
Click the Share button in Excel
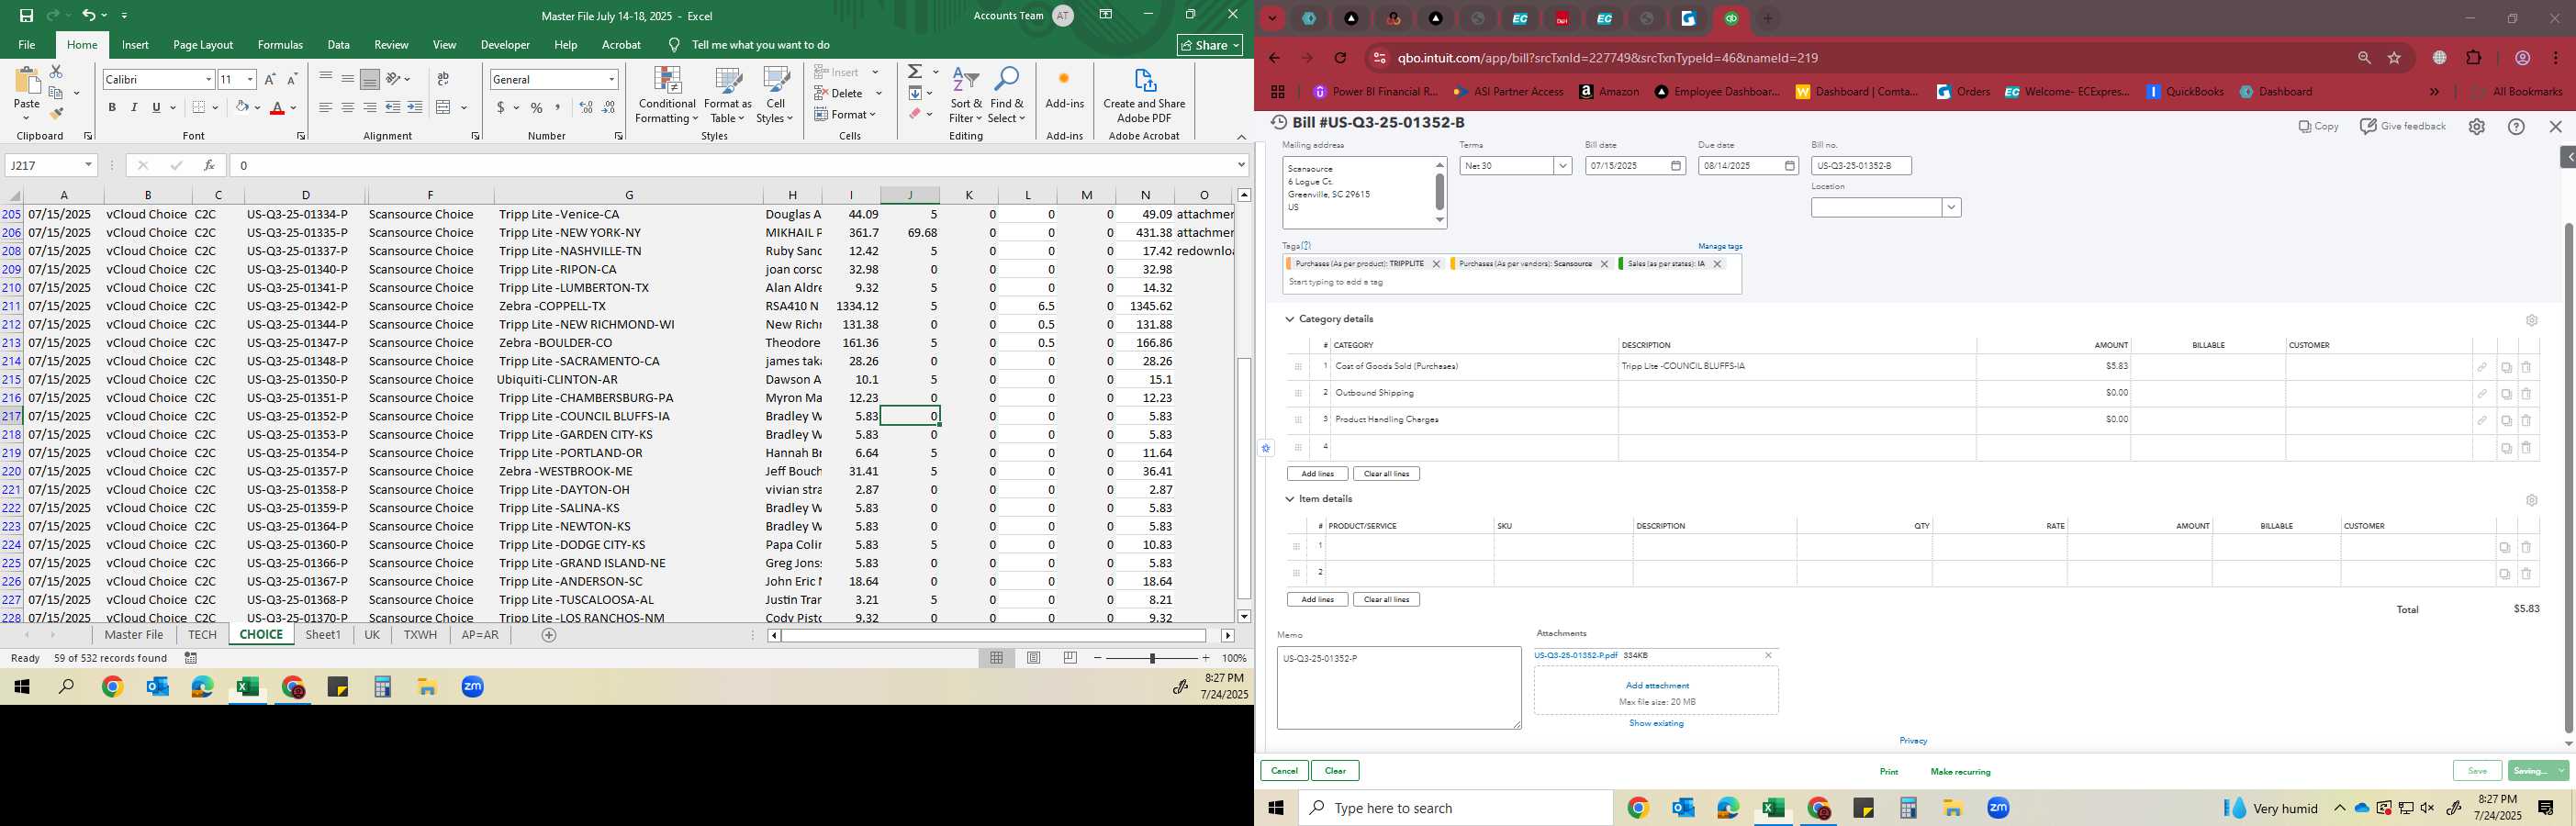[1210, 45]
